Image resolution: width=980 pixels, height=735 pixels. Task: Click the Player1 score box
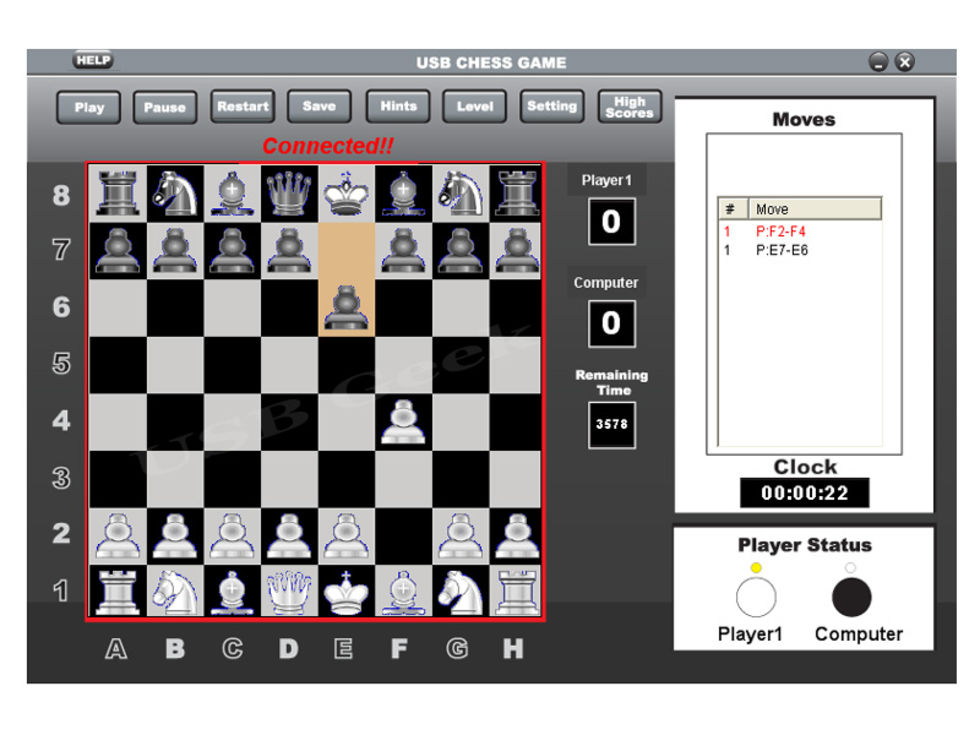[612, 221]
